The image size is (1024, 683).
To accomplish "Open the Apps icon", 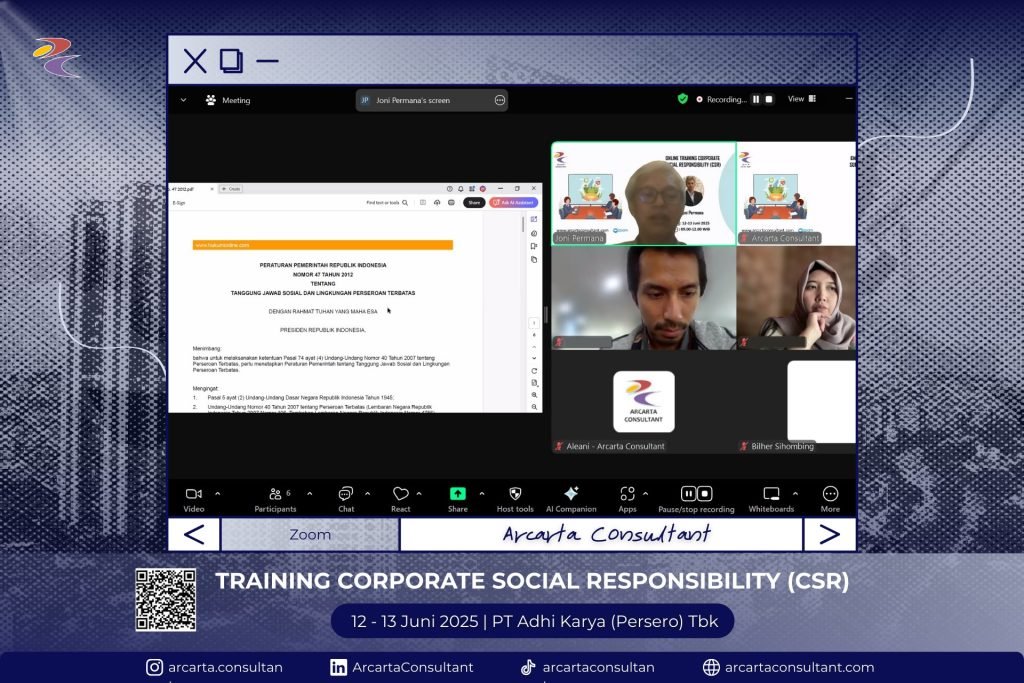I will [627, 494].
